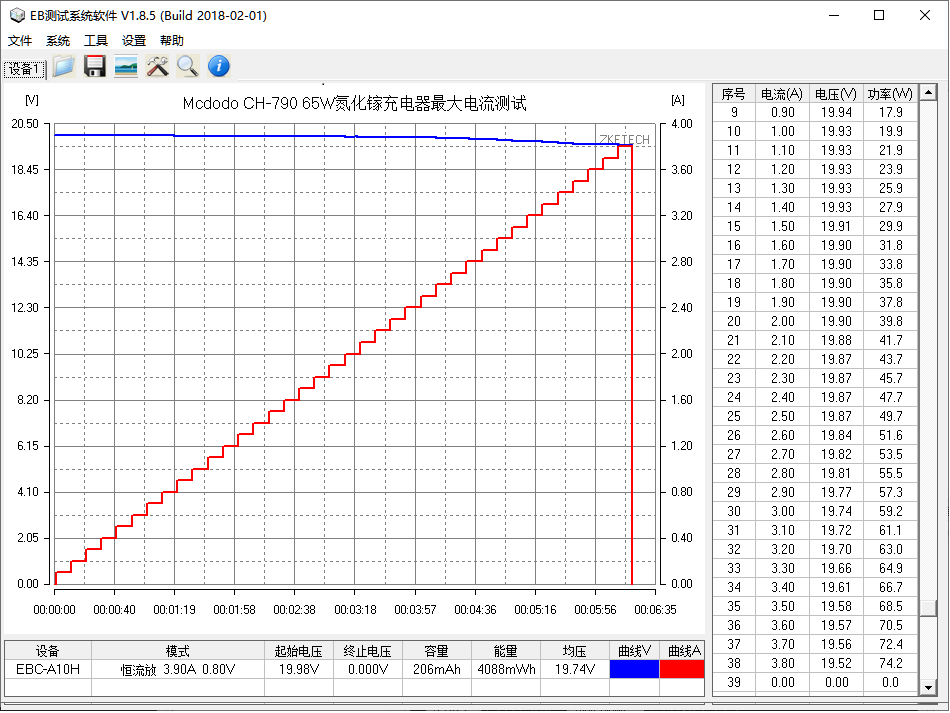The image size is (950, 713).
Task: Select row 20 with 2.00 current
Action: (x=815, y=321)
